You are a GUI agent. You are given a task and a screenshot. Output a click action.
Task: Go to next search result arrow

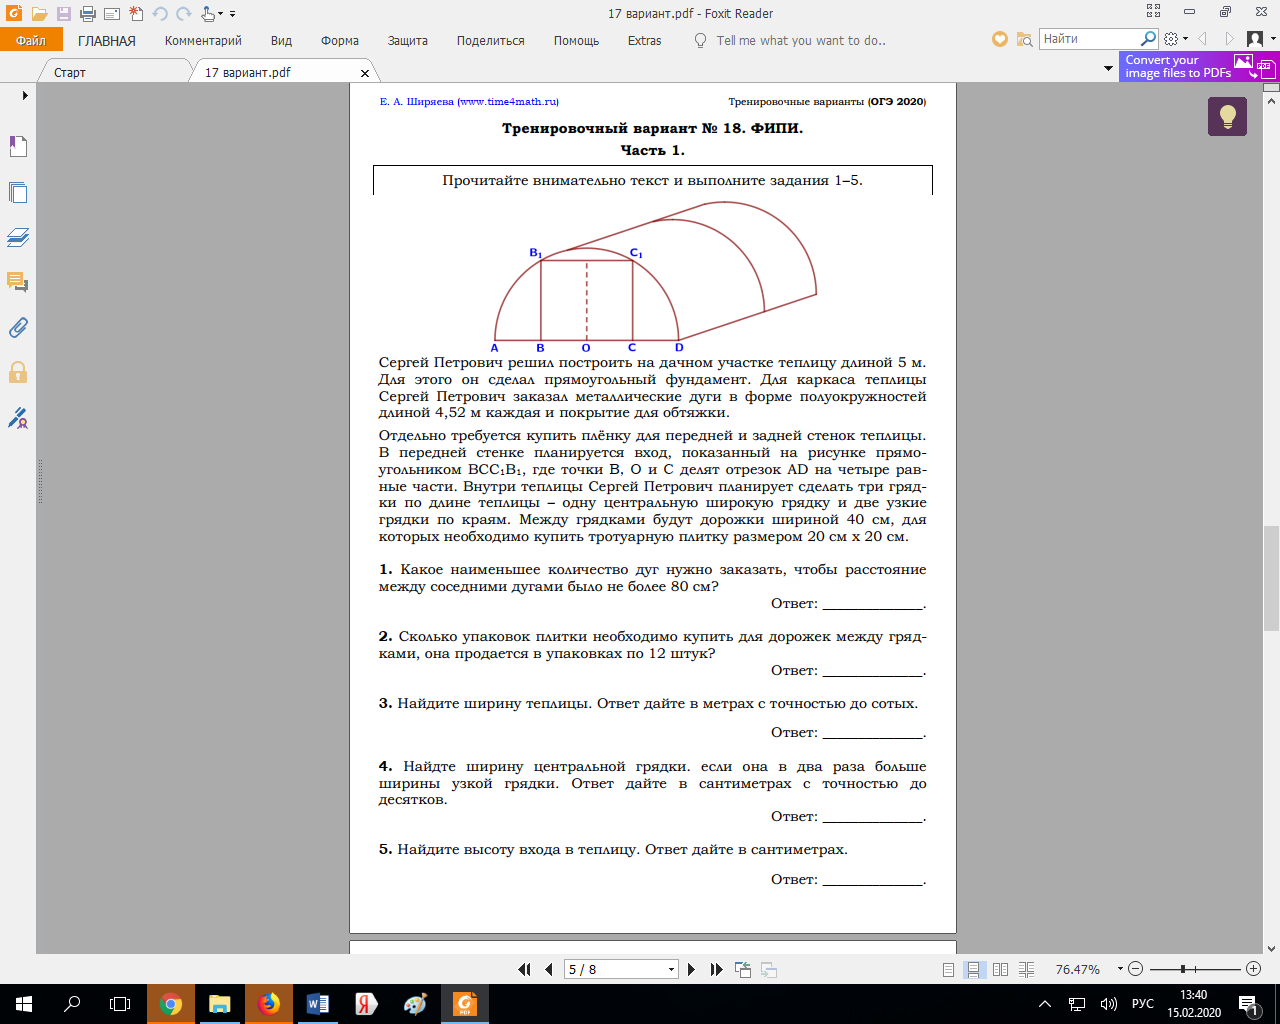[1229, 39]
